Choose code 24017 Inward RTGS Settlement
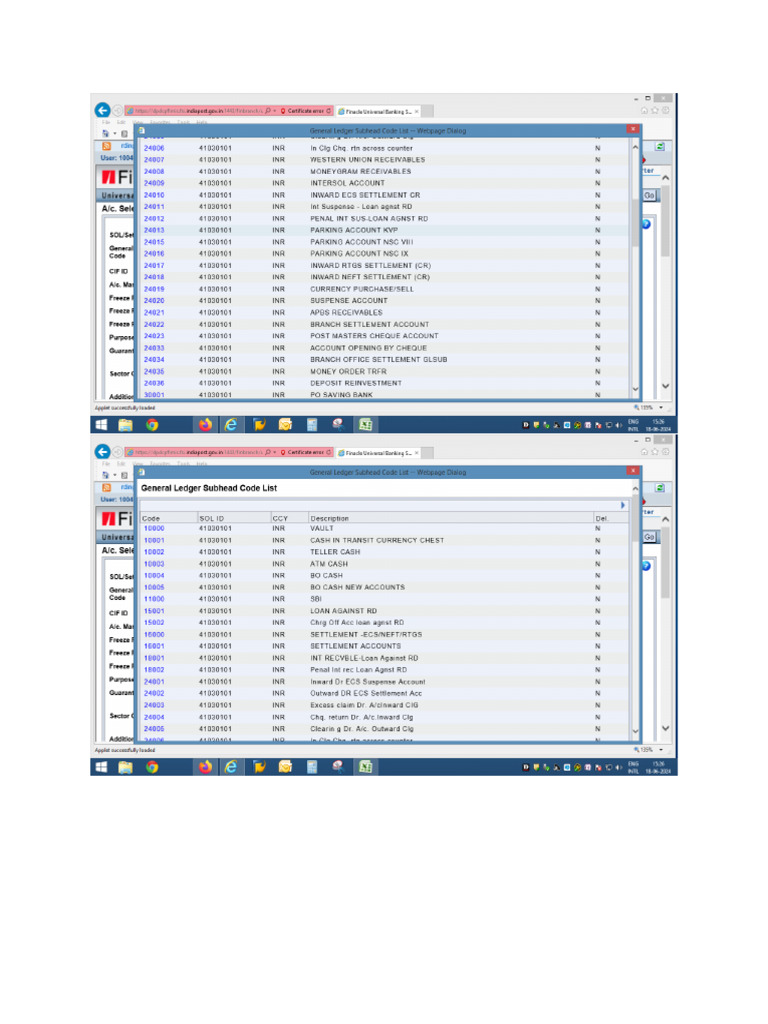Viewport: 768px width, 1024px height. [x=154, y=266]
